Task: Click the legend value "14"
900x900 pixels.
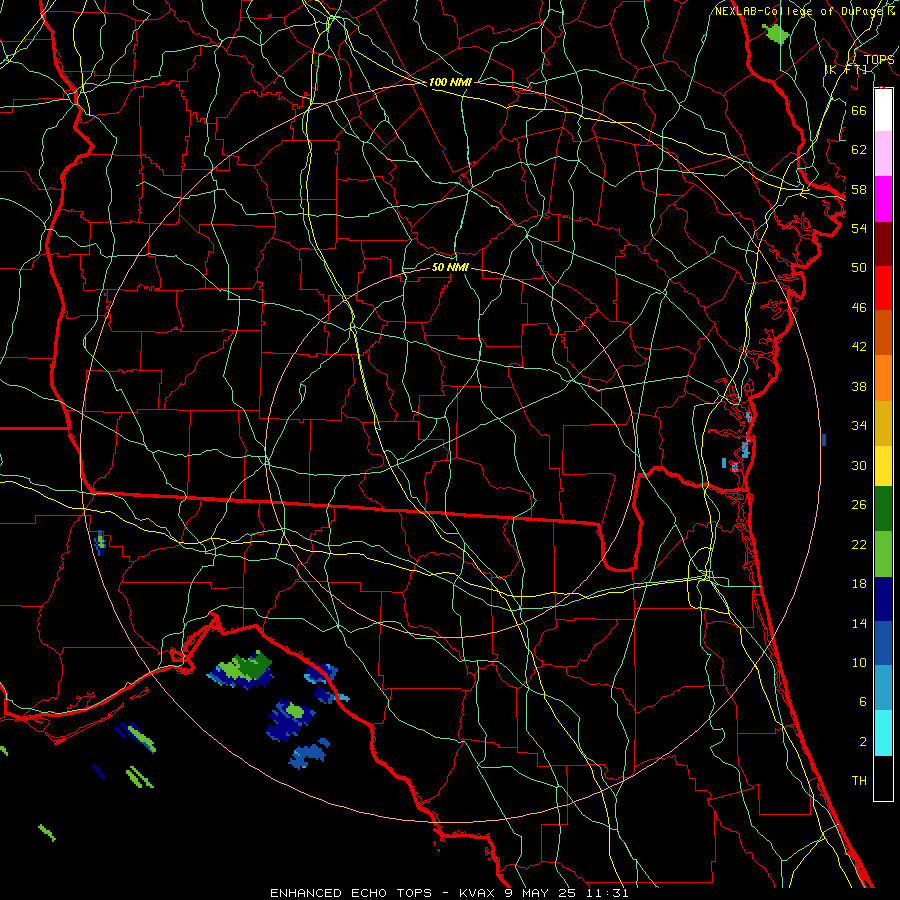Action: pos(859,623)
